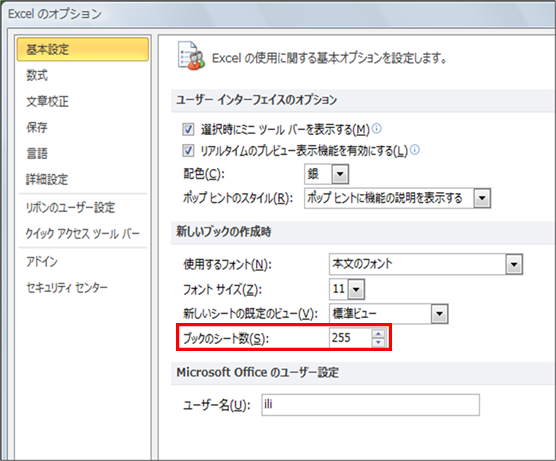Expand the フォント サイズ dropdown
This screenshot has width=556, height=461.
(356, 290)
